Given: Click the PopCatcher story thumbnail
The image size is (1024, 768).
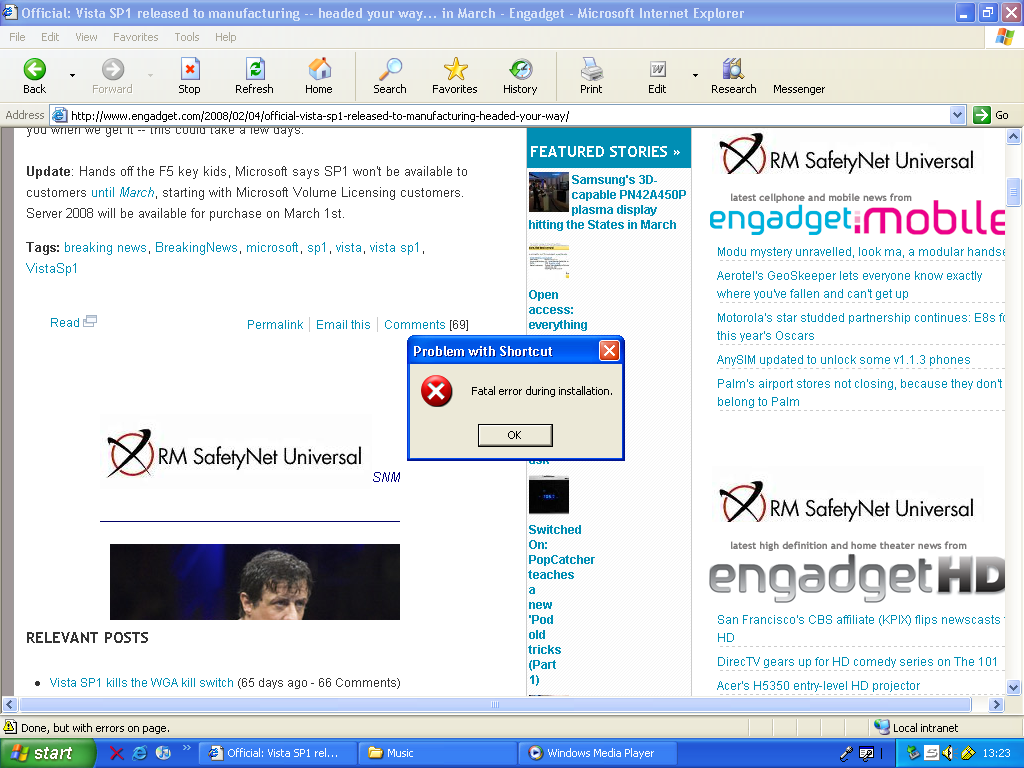Looking at the screenshot, I should [549, 496].
